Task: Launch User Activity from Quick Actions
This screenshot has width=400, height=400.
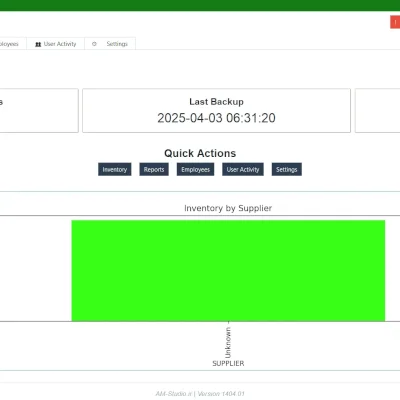Action: (x=243, y=169)
